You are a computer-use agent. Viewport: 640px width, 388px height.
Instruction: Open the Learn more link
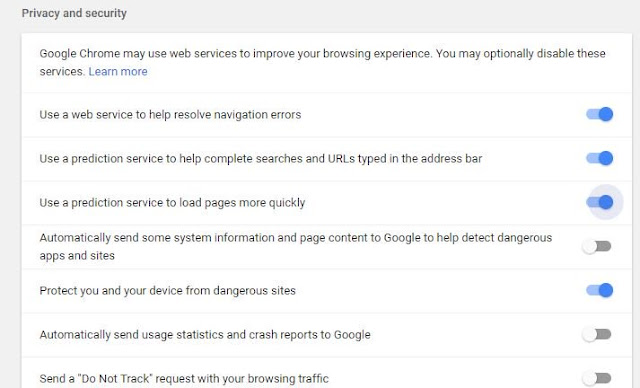(x=118, y=71)
